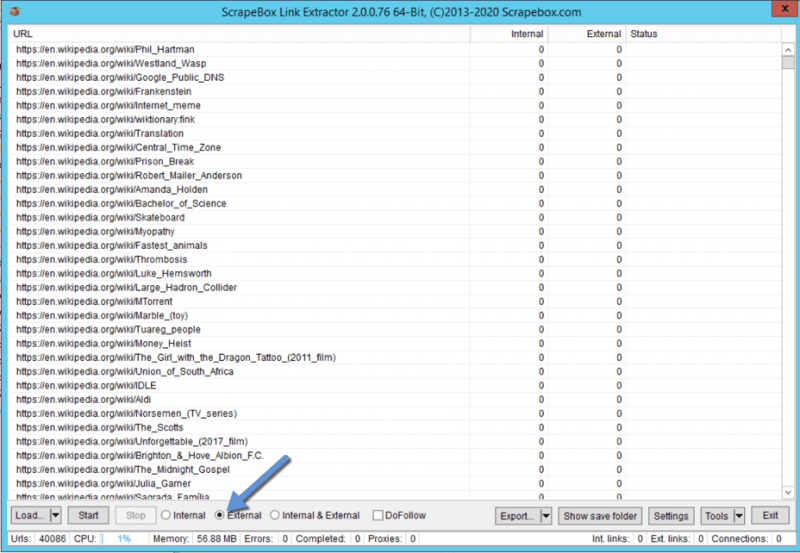Click the Tools button
This screenshot has width=800, height=553.
pyautogui.click(x=717, y=516)
